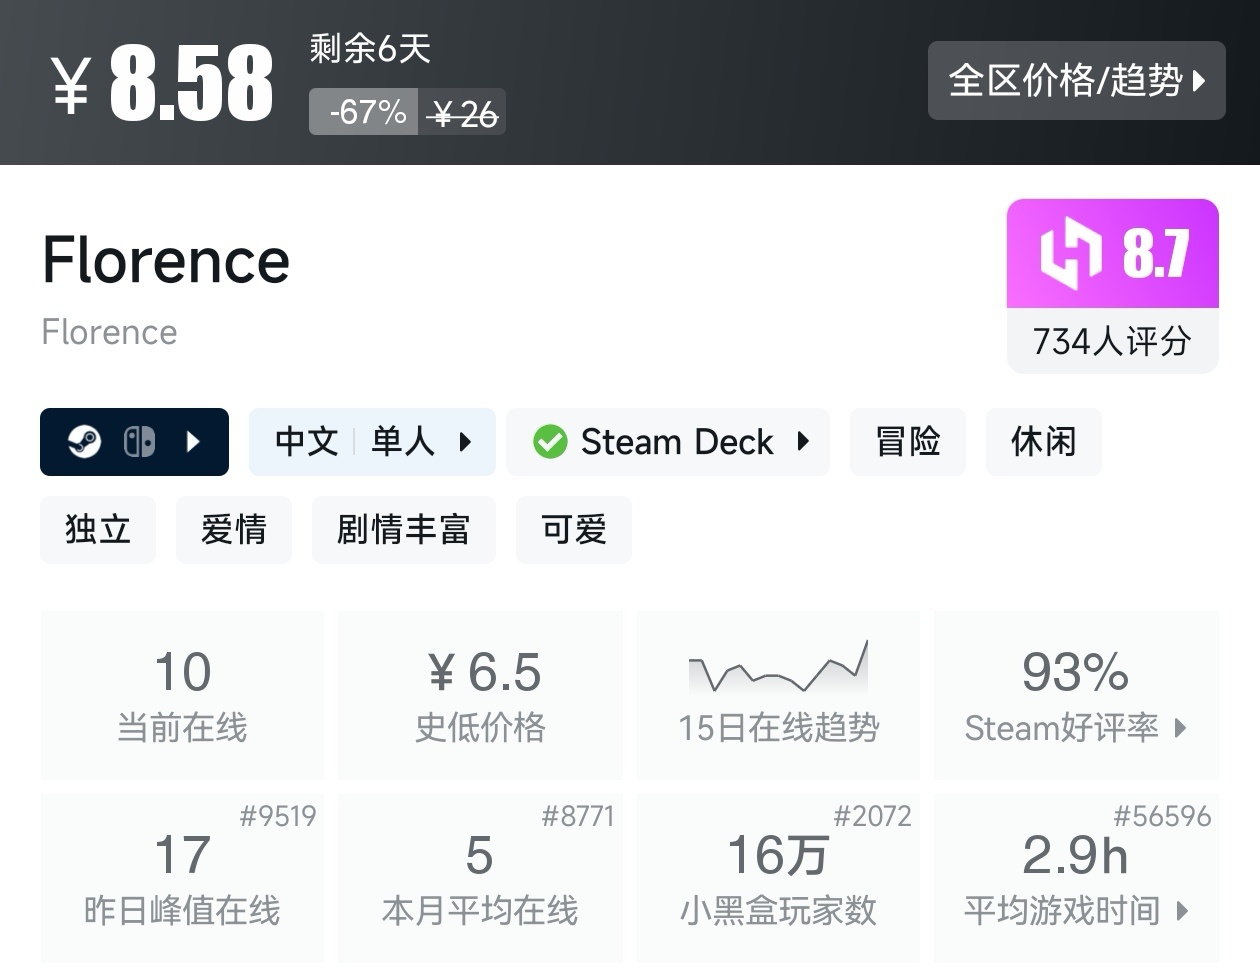1260x973 pixels.
Task: Select the 休闲 genre tag
Action: coord(1043,441)
